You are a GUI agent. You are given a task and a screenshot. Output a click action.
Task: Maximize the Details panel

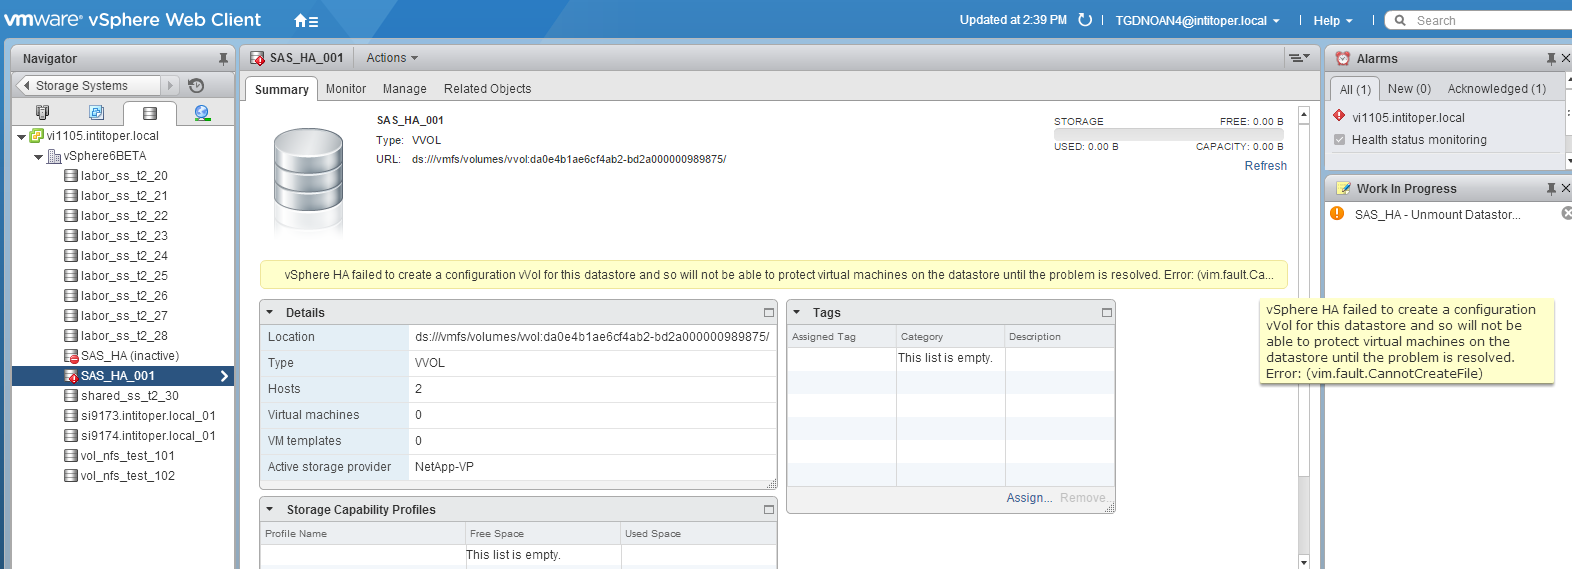click(768, 313)
